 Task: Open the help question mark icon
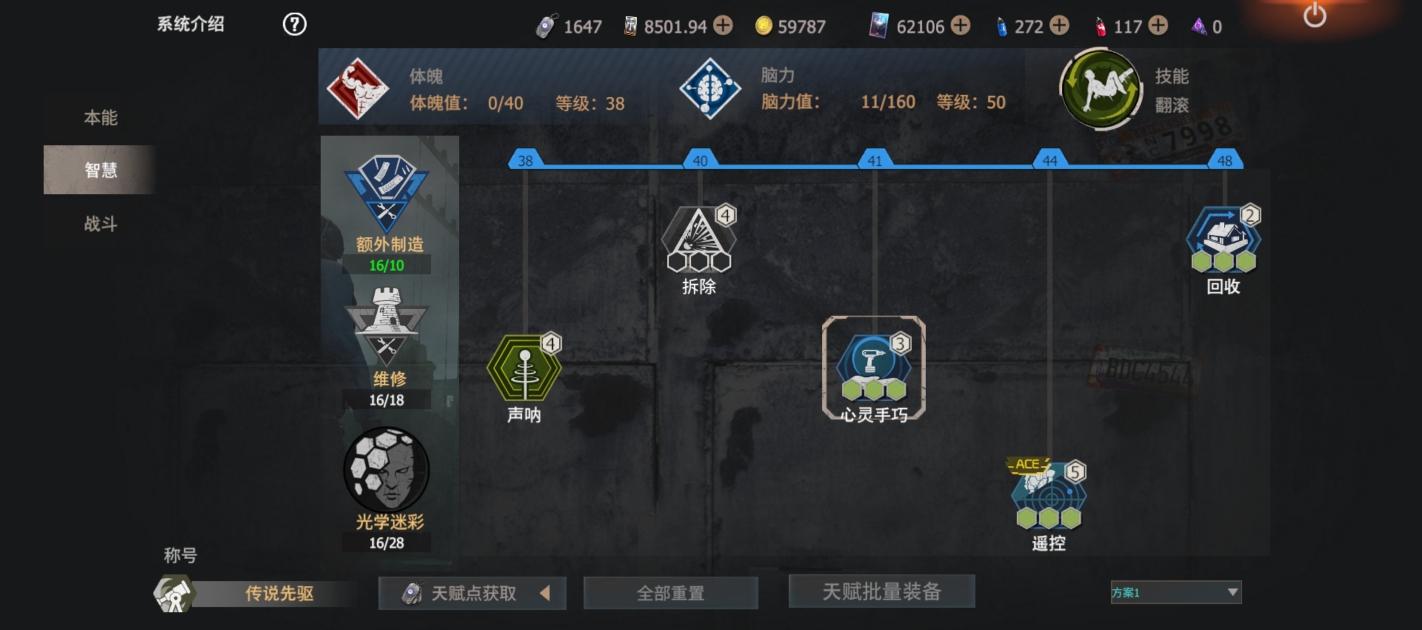click(x=294, y=24)
